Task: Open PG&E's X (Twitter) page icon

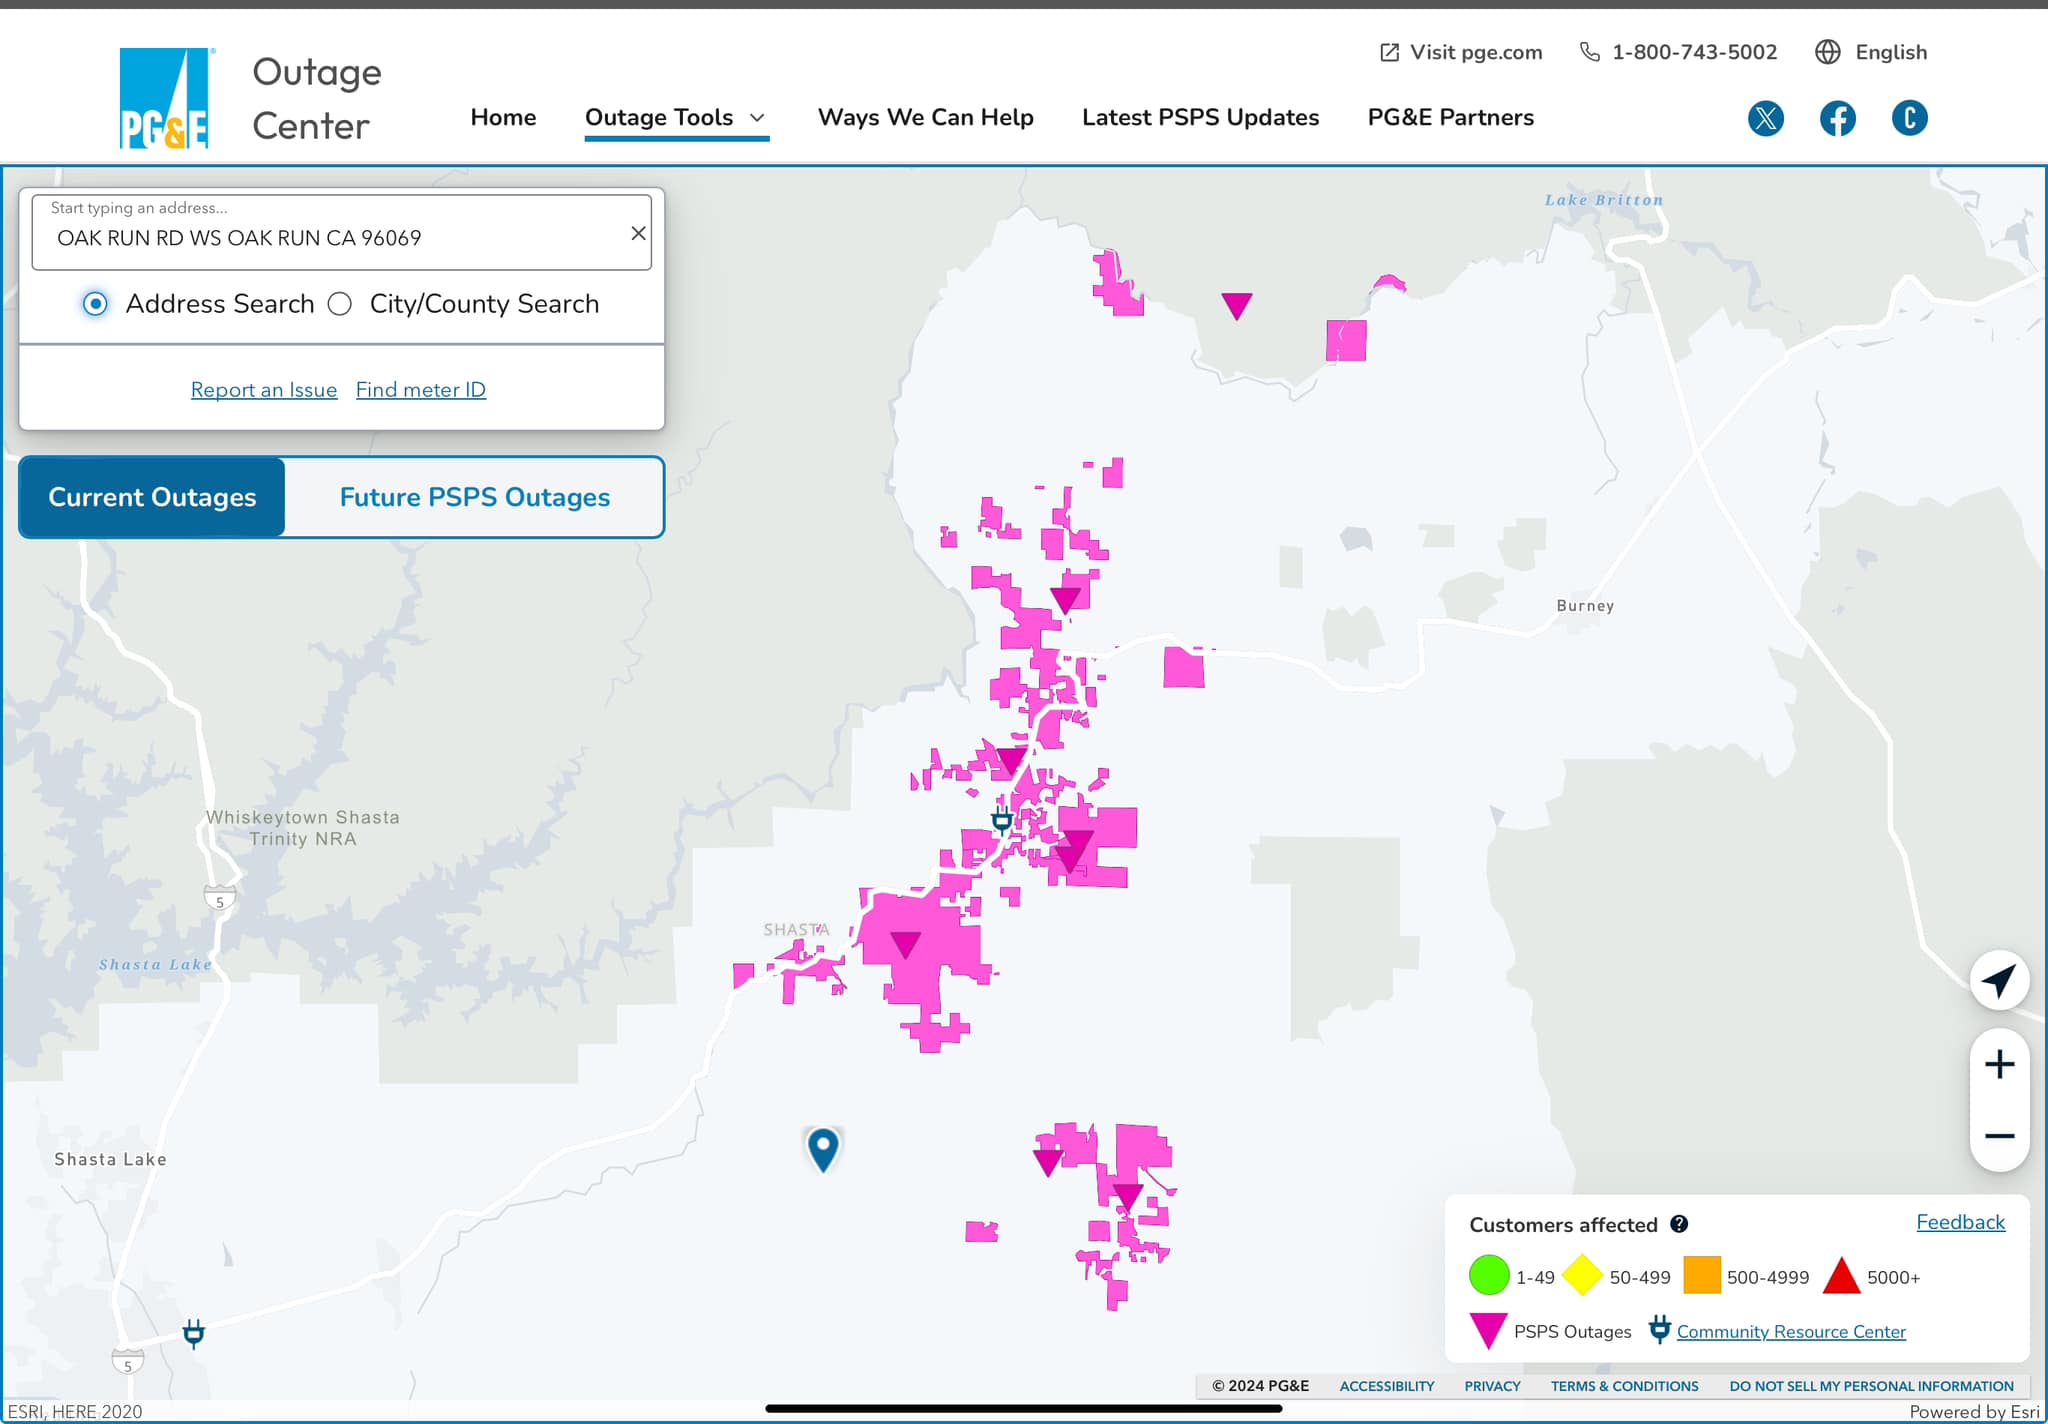Action: pyautogui.click(x=1765, y=118)
